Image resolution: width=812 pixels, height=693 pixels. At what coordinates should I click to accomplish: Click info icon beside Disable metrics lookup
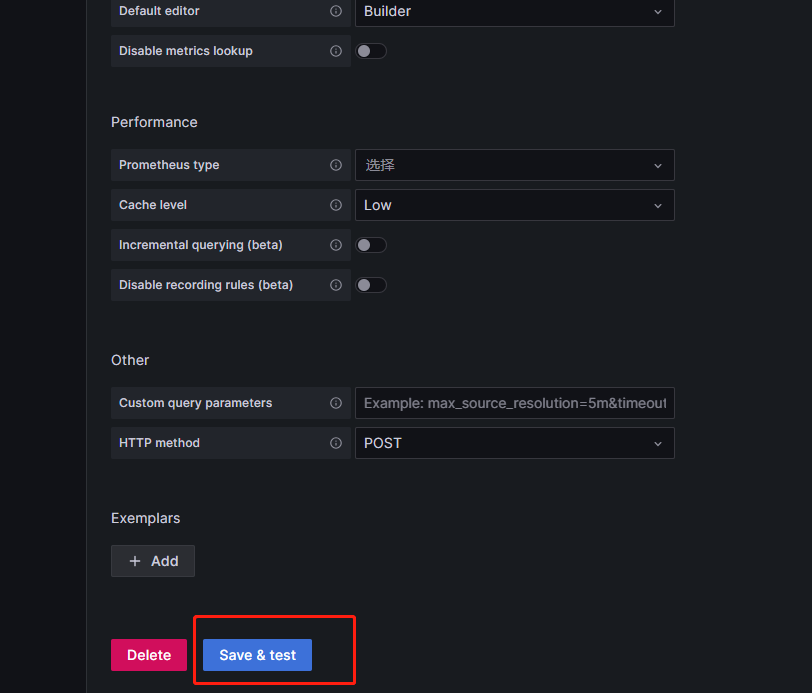tap(336, 51)
